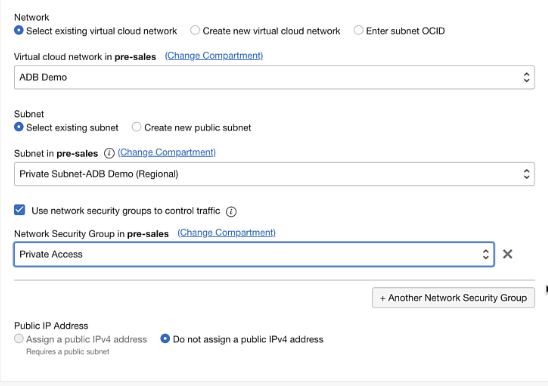The height and width of the screenshot is (386, 548).
Task: Select existing virtual cloud network radio
Action: click(x=19, y=30)
